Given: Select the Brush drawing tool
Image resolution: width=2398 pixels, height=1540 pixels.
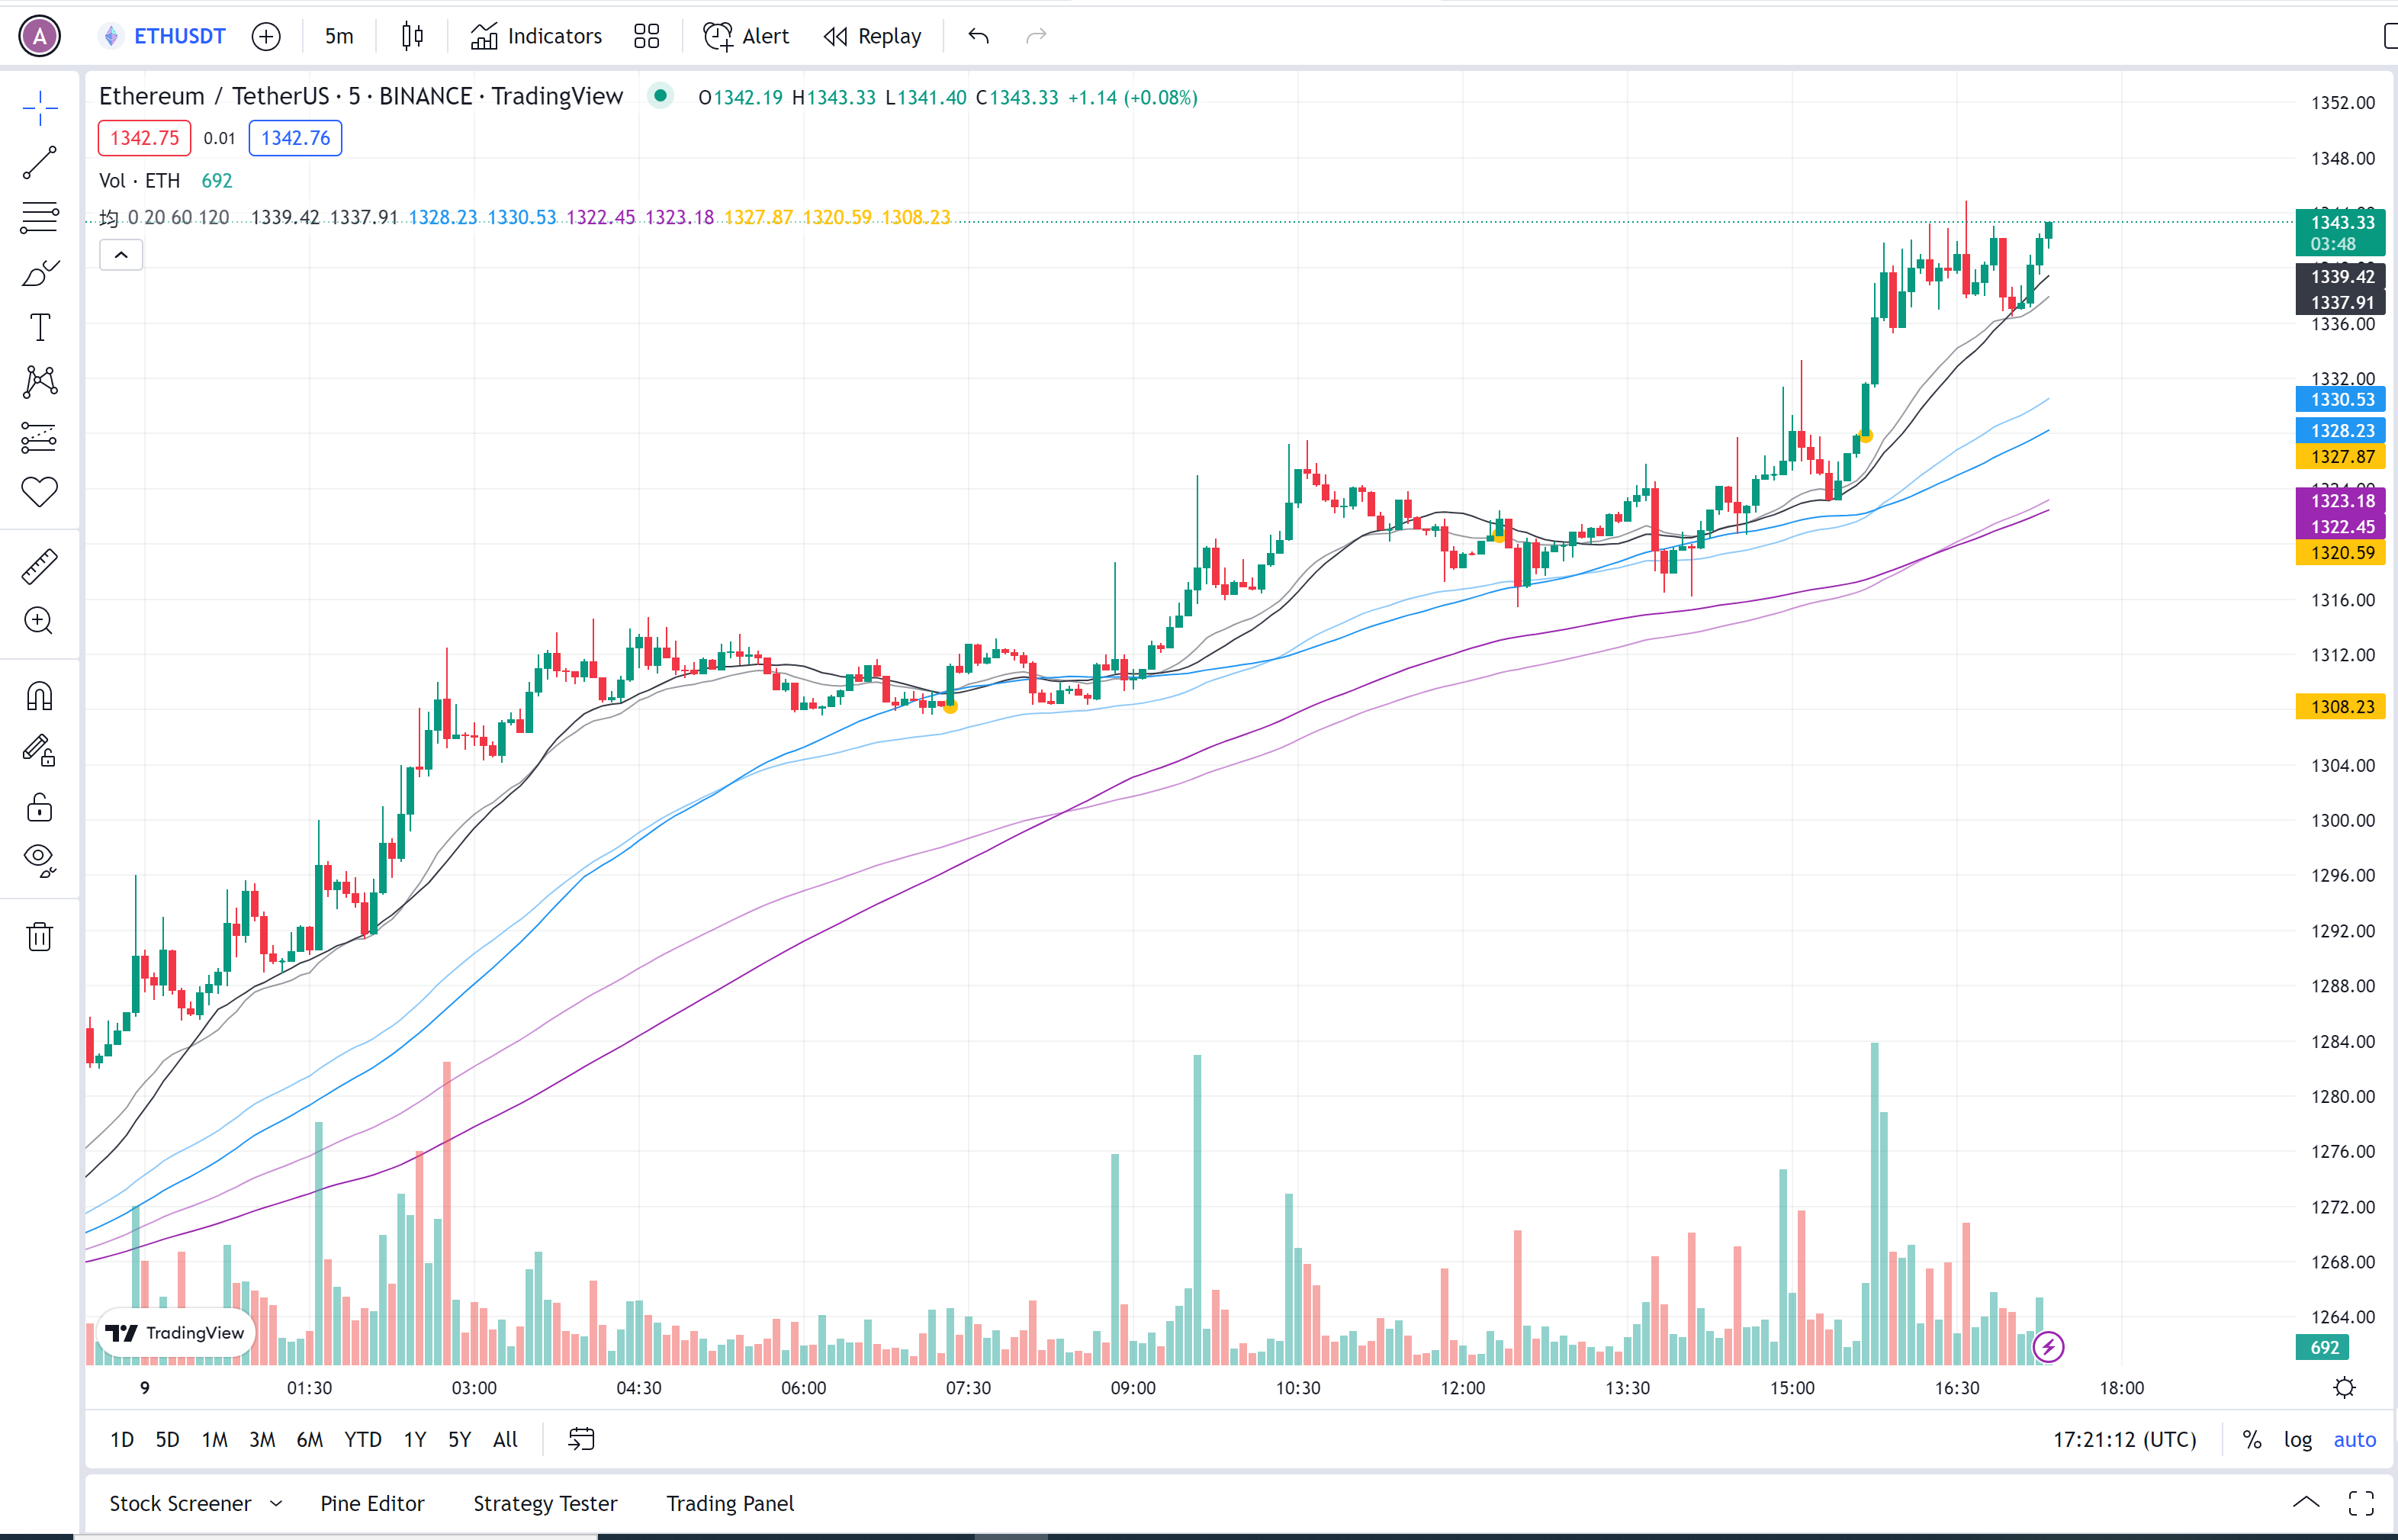Looking at the screenshot, I should tap(40, 272).
